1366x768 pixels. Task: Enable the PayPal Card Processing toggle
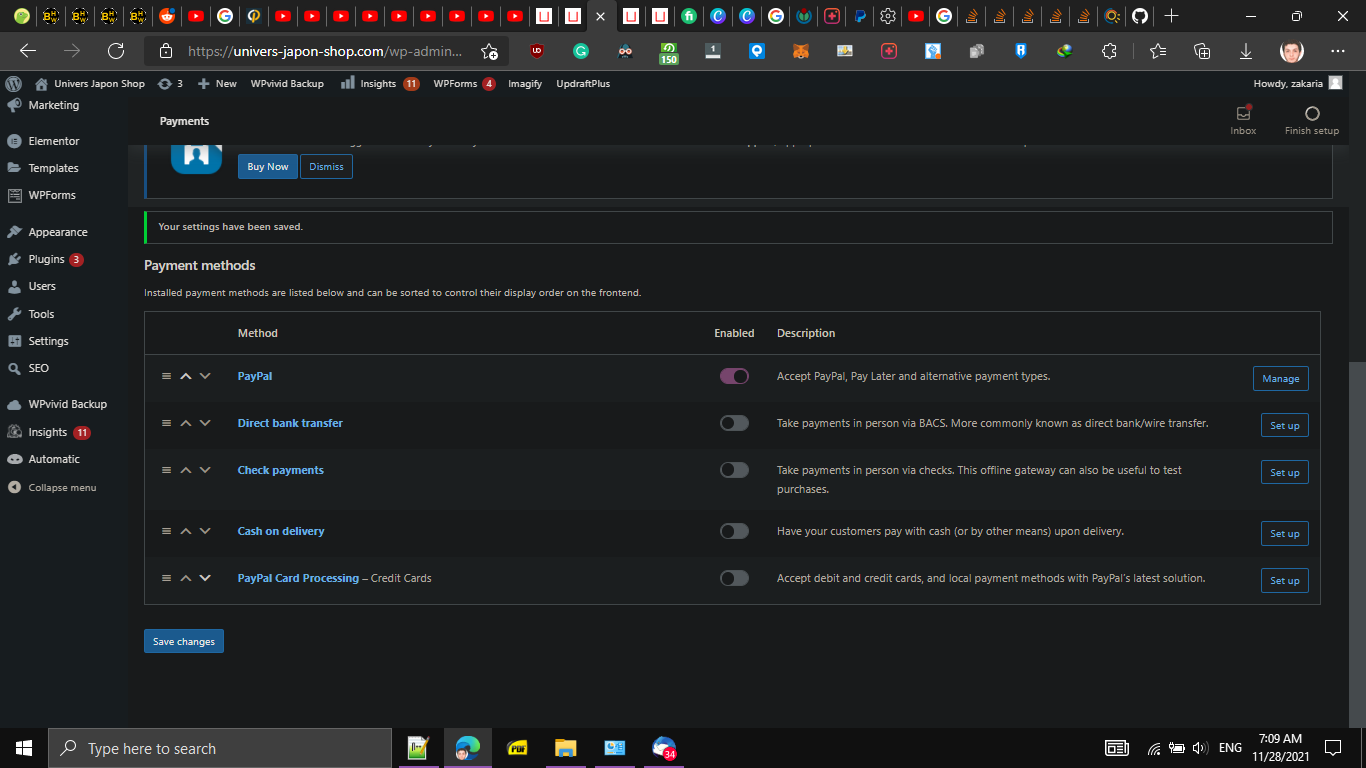(x=734, y=578)
